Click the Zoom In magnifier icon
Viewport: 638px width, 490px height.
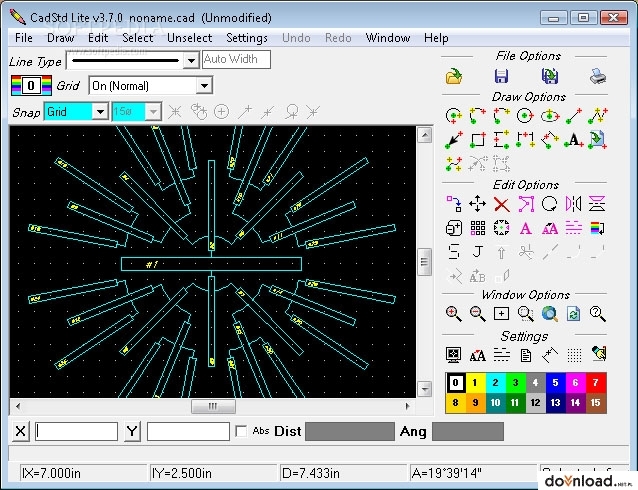(453, 314)
